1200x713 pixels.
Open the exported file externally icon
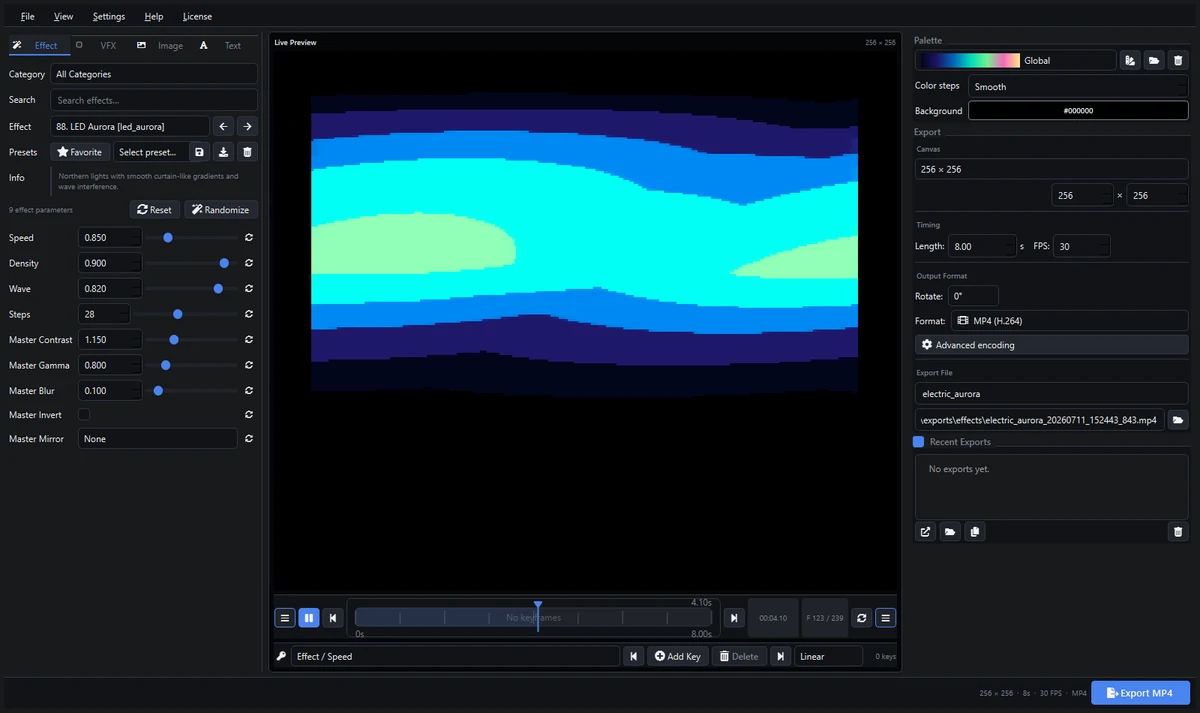click(926, 532)
